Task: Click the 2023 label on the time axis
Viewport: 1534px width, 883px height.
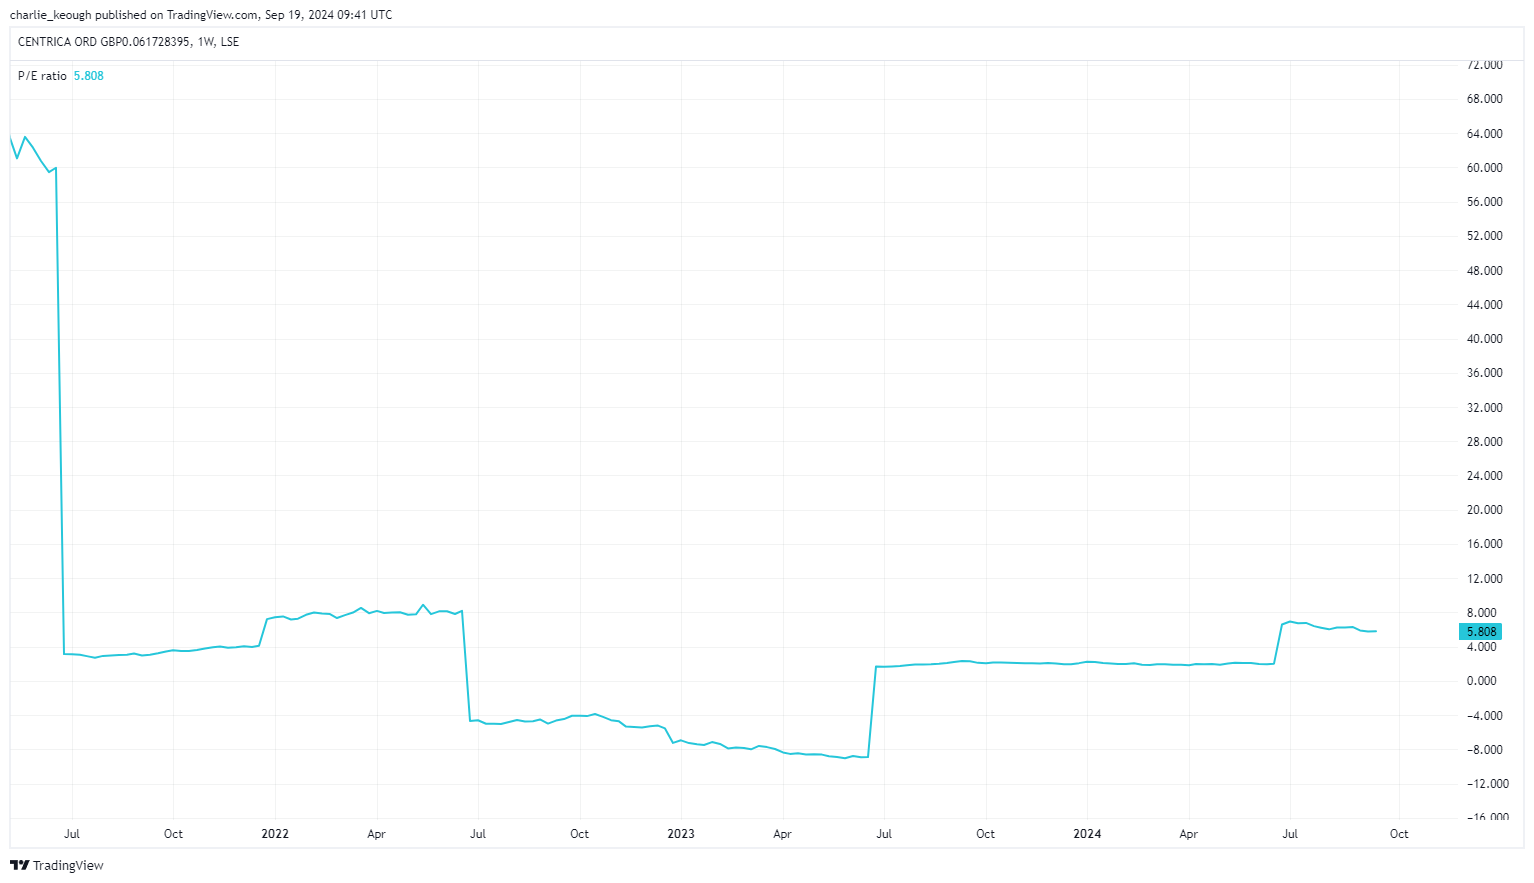Action: (680, 834)
